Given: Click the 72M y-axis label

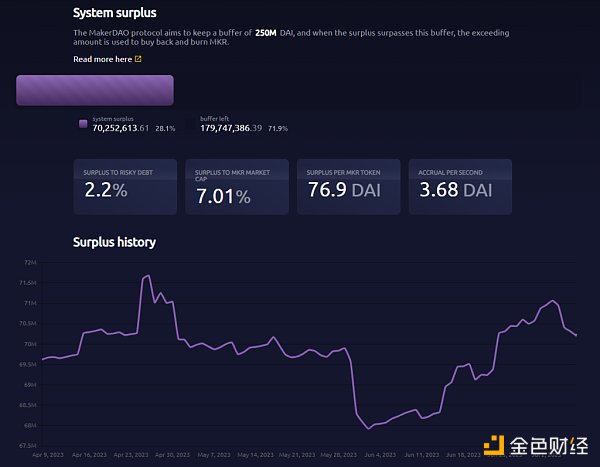Looking at the screenshot, I should tap(30, 263).
